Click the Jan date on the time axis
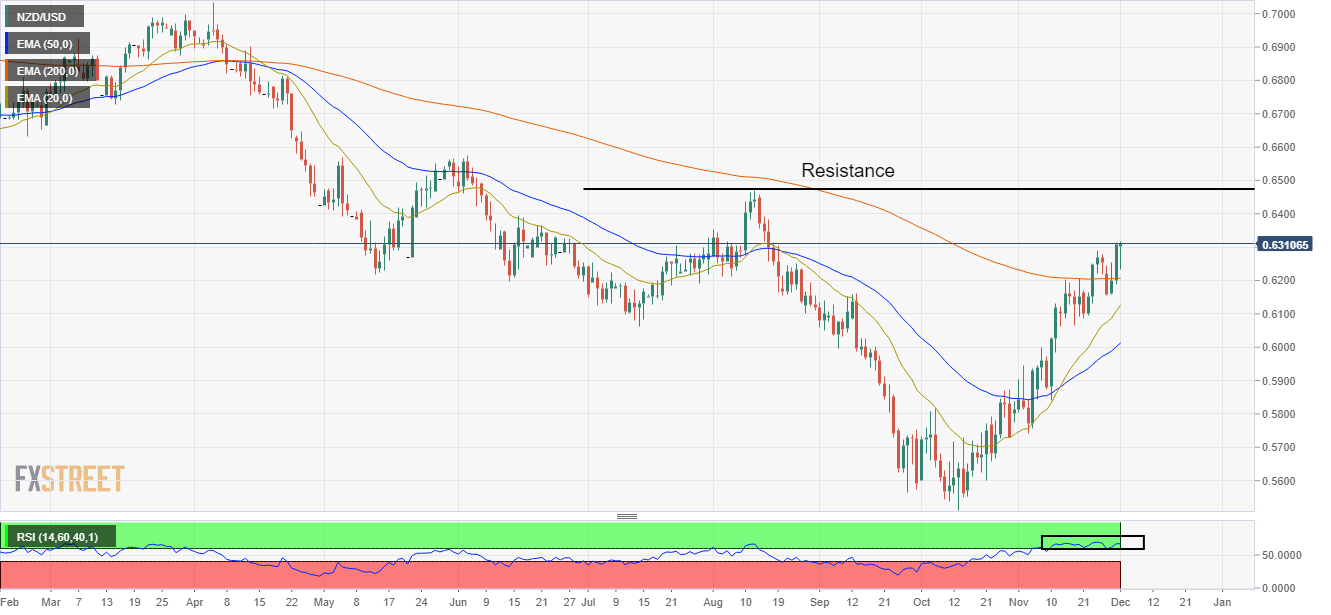1331x615 pixels. click(1222, 603)
